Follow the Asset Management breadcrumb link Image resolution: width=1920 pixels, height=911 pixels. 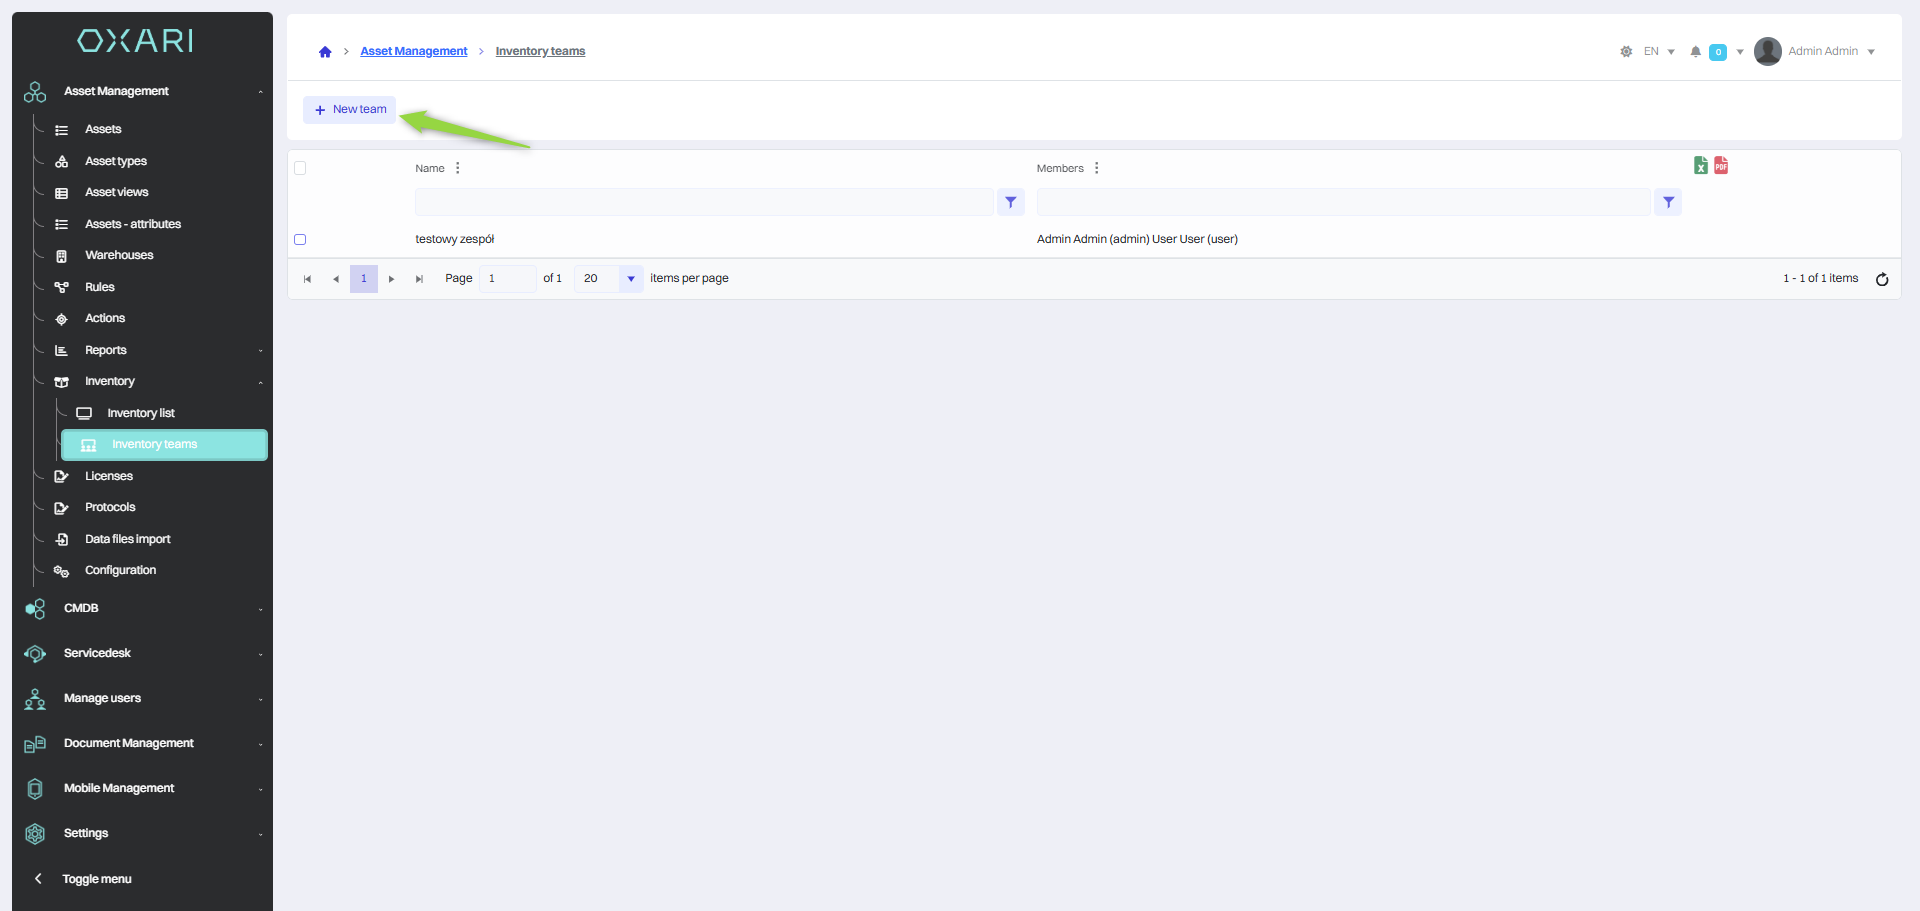[413, 52]
